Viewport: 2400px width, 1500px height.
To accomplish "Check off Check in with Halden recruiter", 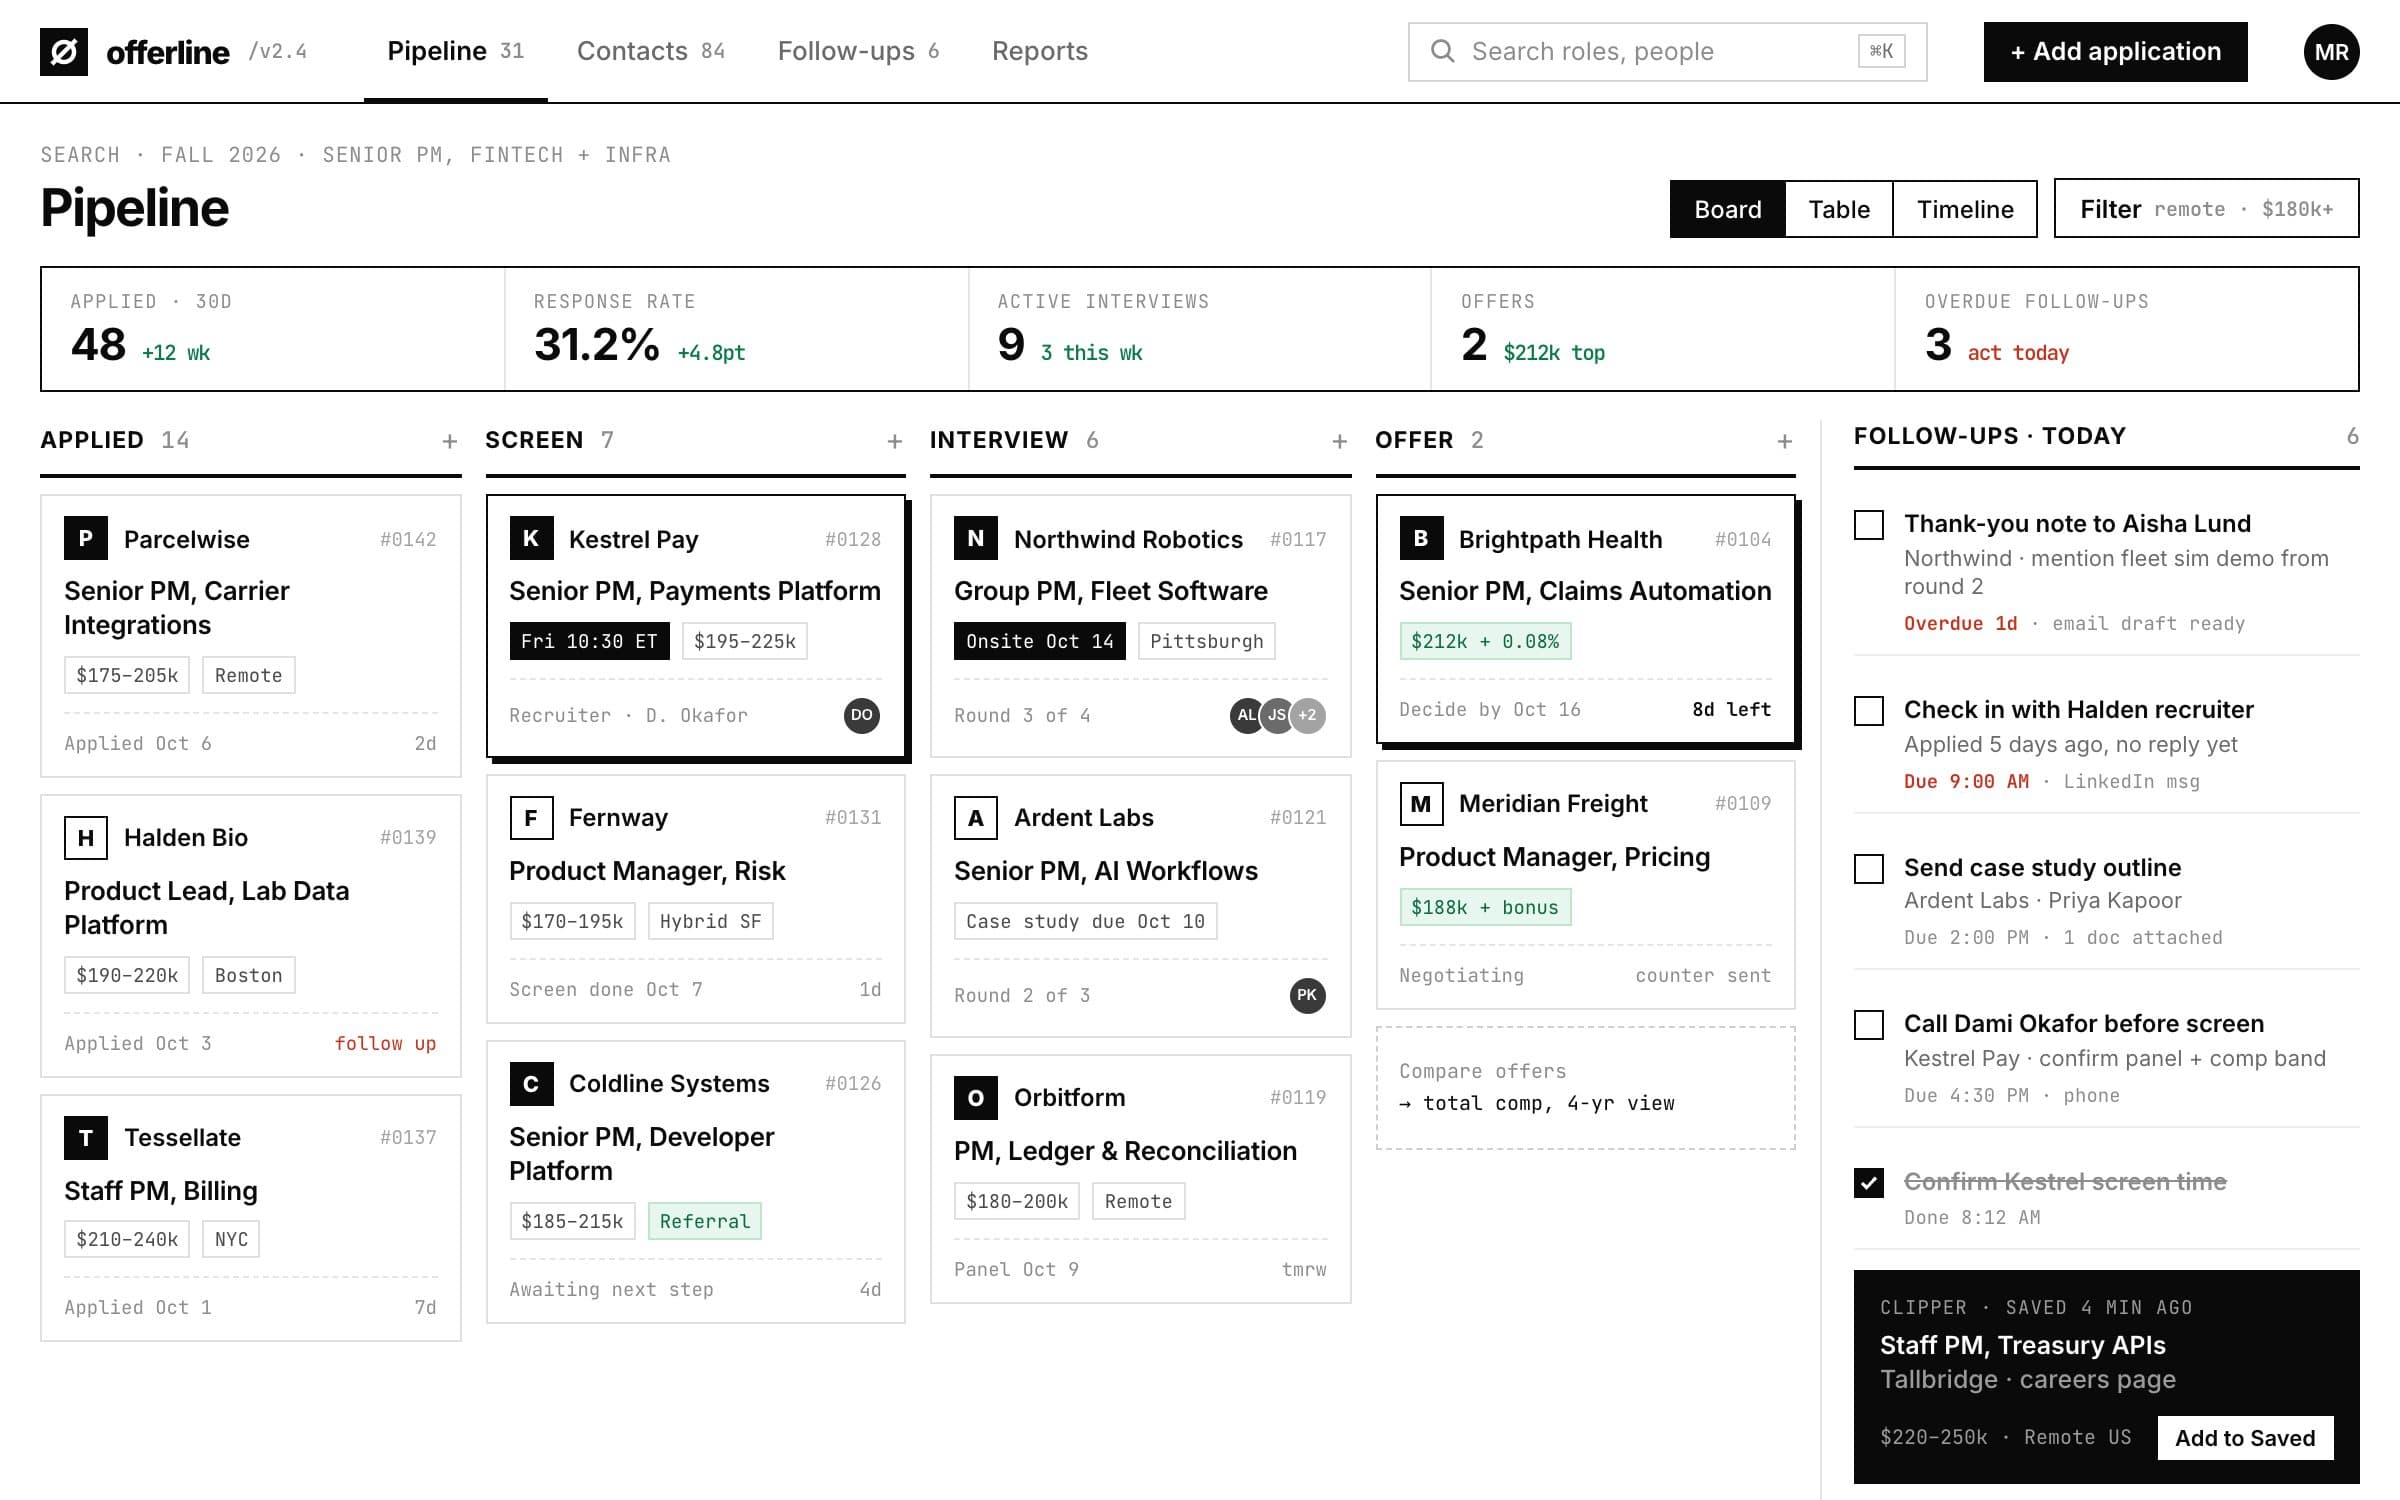I will click(1869, 711).
